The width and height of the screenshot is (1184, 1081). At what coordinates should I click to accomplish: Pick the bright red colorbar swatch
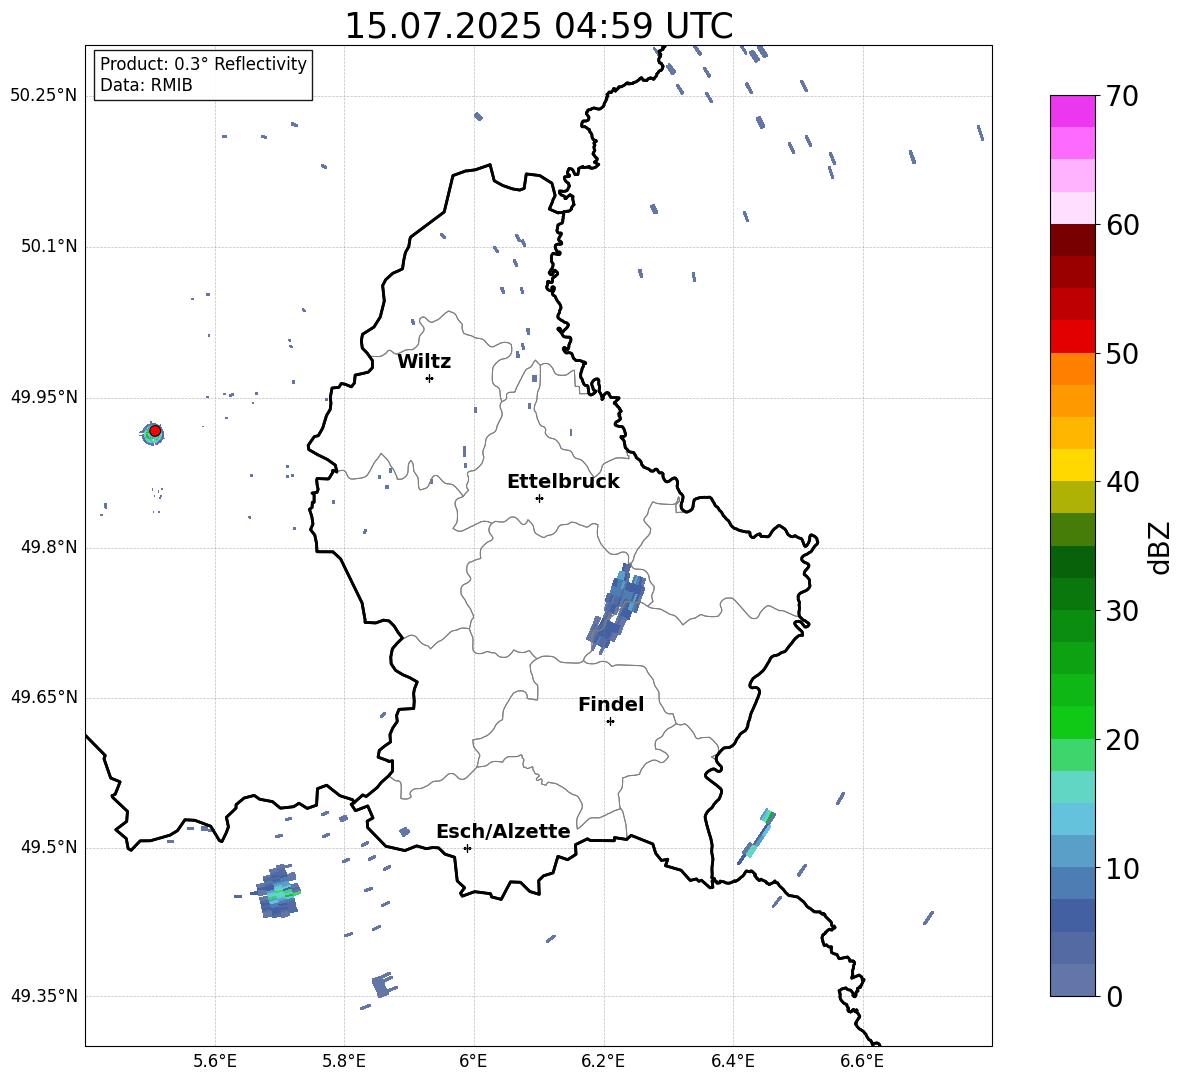coord(1072,337)
